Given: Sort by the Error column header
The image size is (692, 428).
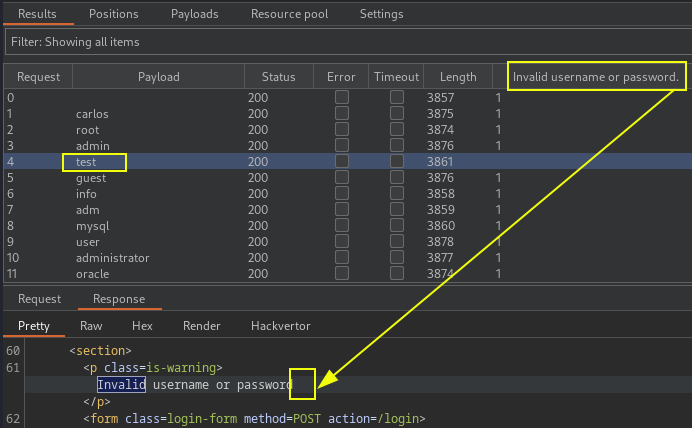Looking at the screenshot, I should tap(341, 77).
